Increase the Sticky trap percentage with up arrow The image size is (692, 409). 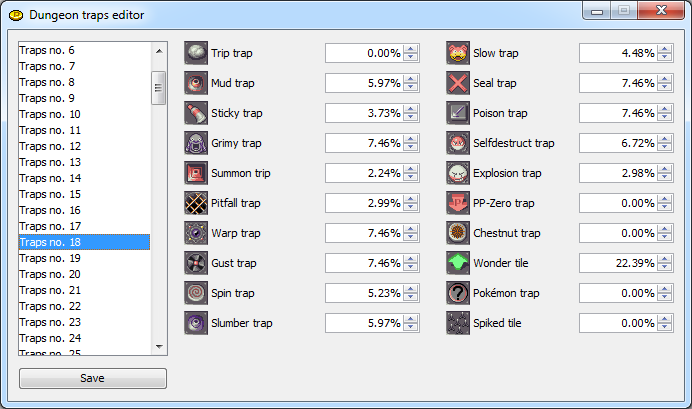pyautogui.click(x=411, y=109)
